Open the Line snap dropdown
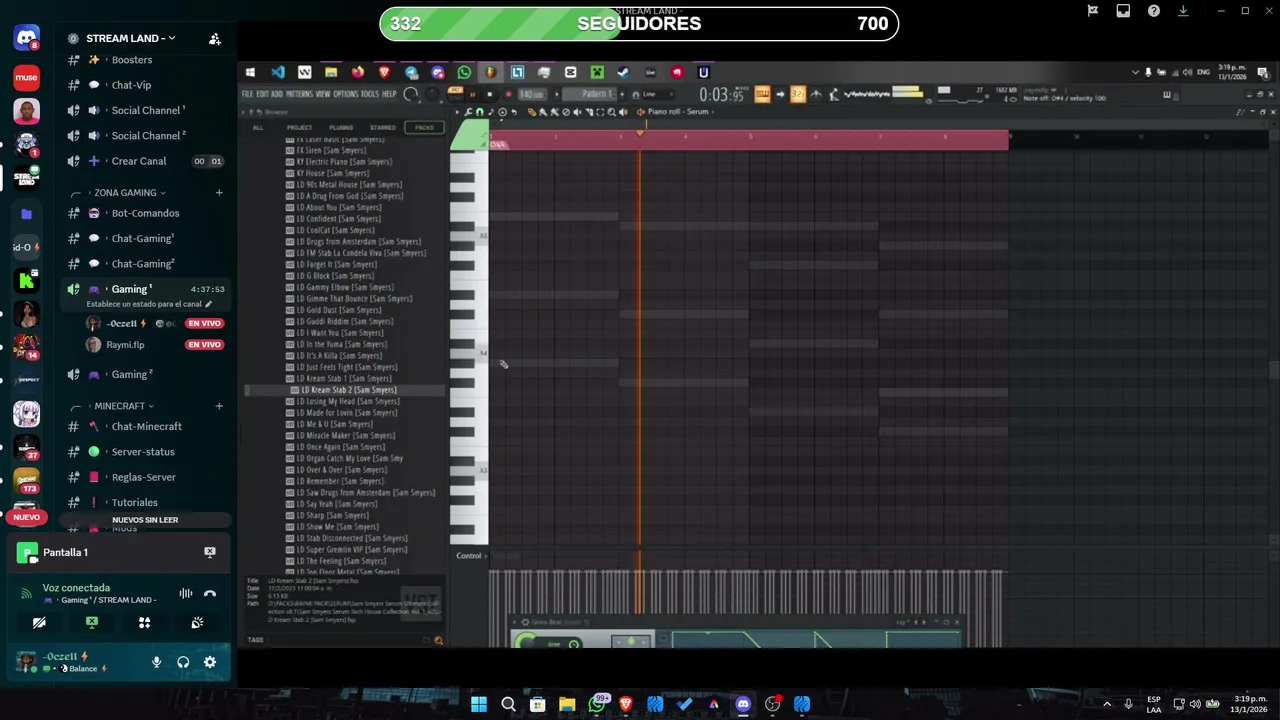The image size is (1280, 720). coord(657,94)
